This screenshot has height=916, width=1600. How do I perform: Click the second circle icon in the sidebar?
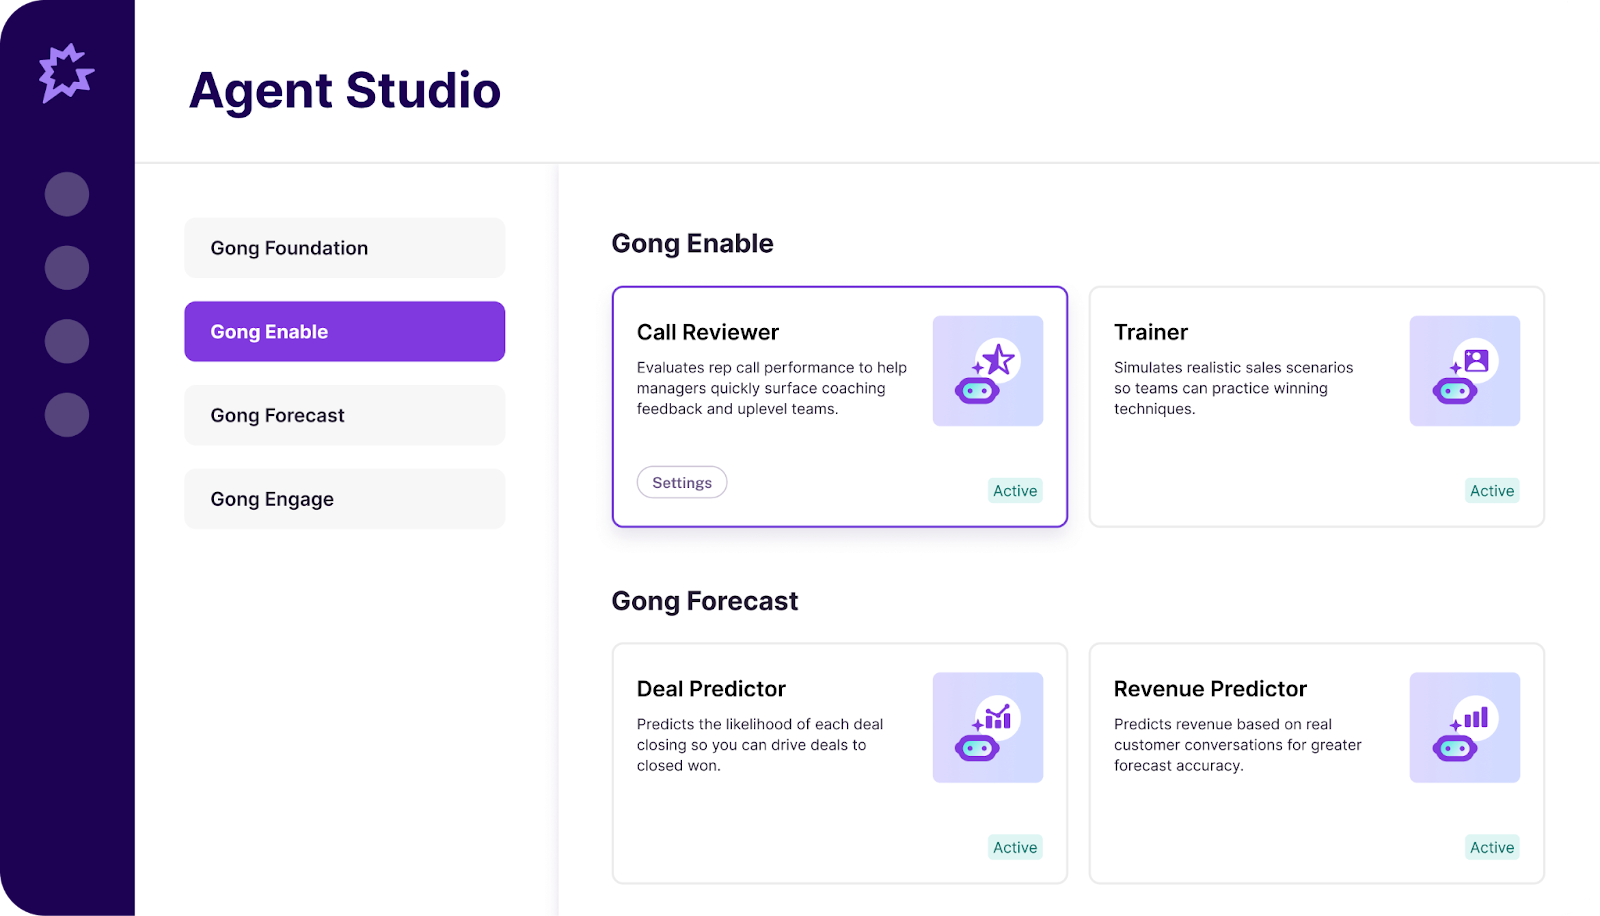click(66, 267)
